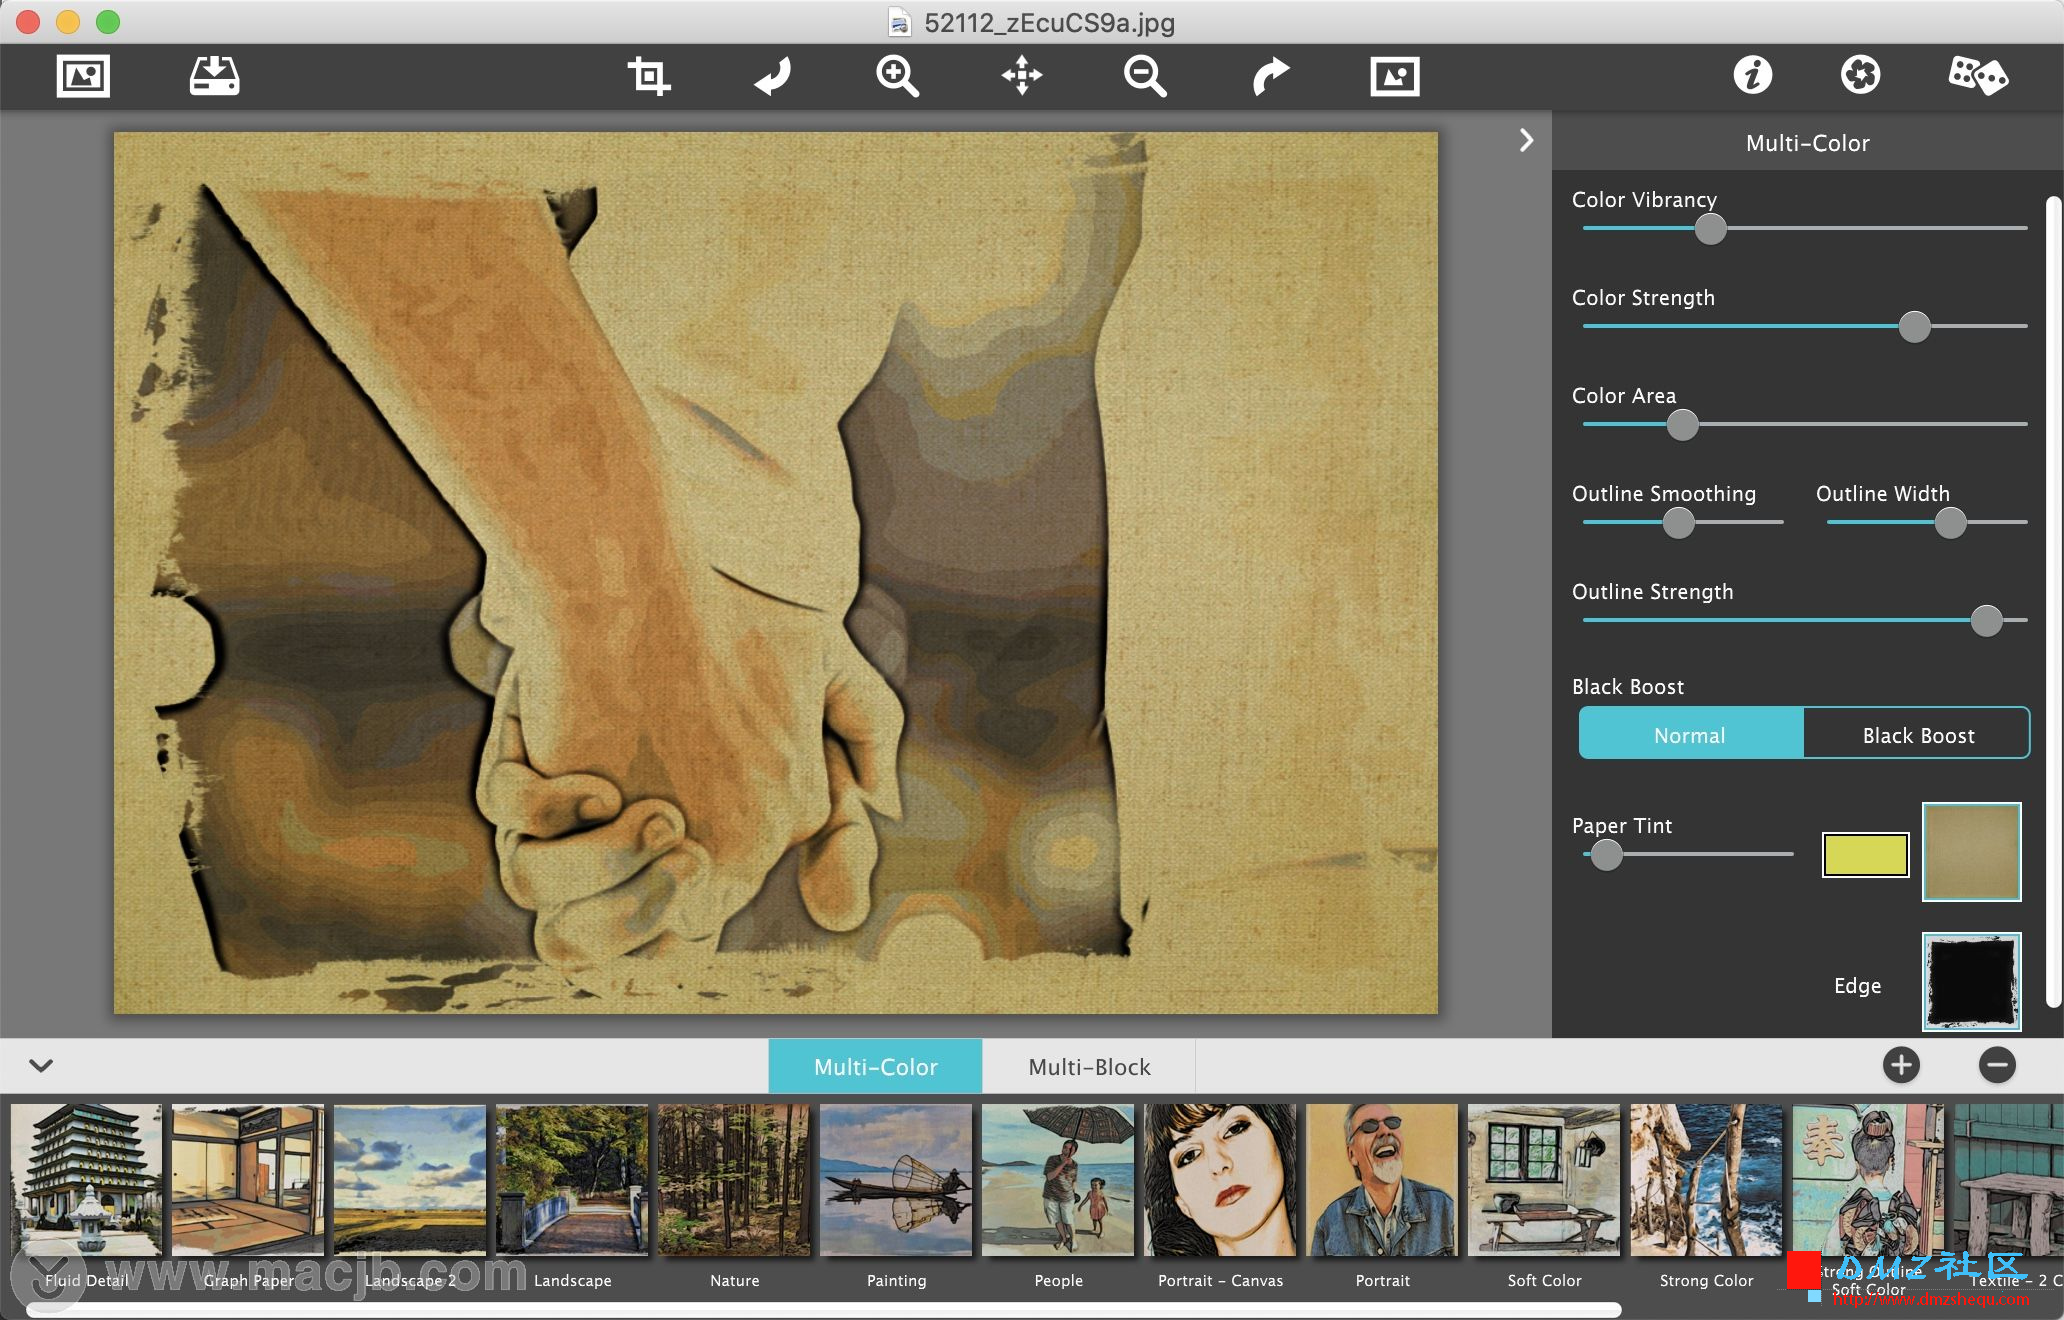Viewport: 2064px width, 1320px height.
Task: Click the save image tray icon
Action: 214,76
